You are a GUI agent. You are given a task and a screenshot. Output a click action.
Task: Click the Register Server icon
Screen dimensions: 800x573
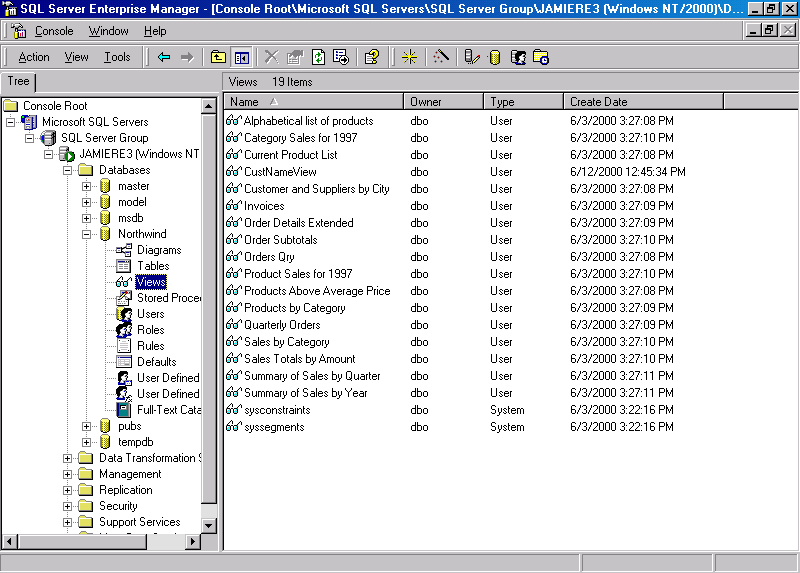472,57
